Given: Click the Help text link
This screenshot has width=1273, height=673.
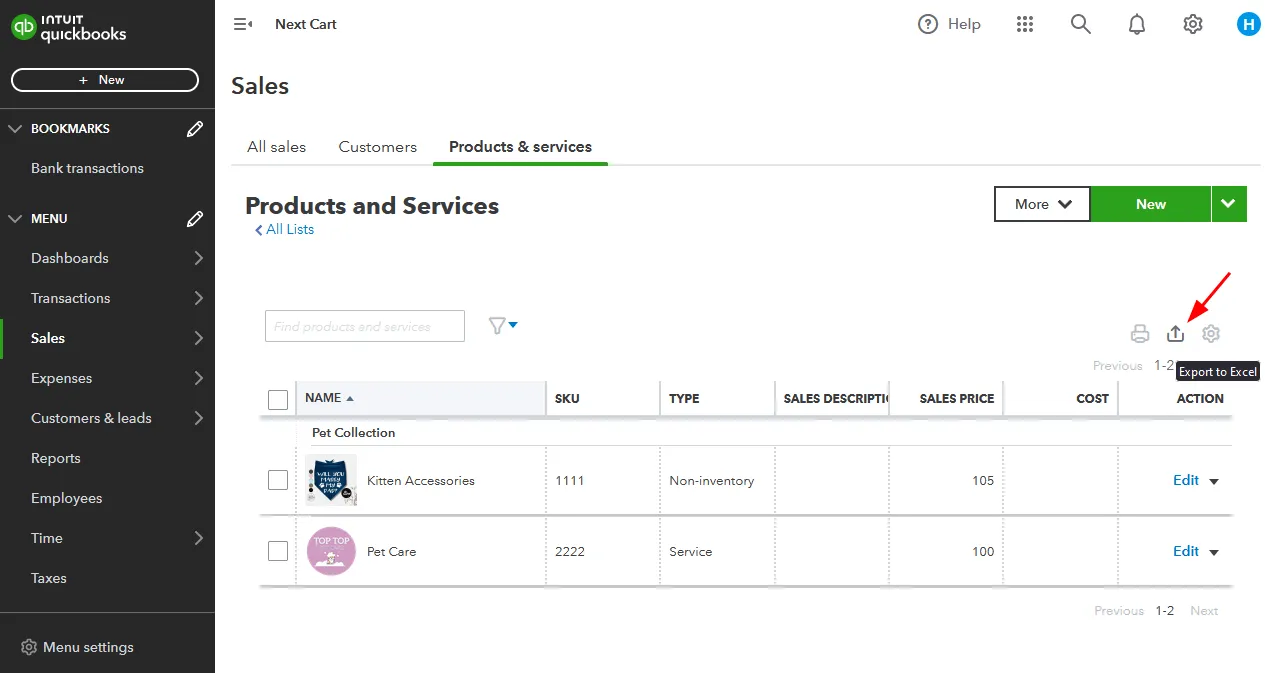Looking at the screenshot, I should 964,24.
